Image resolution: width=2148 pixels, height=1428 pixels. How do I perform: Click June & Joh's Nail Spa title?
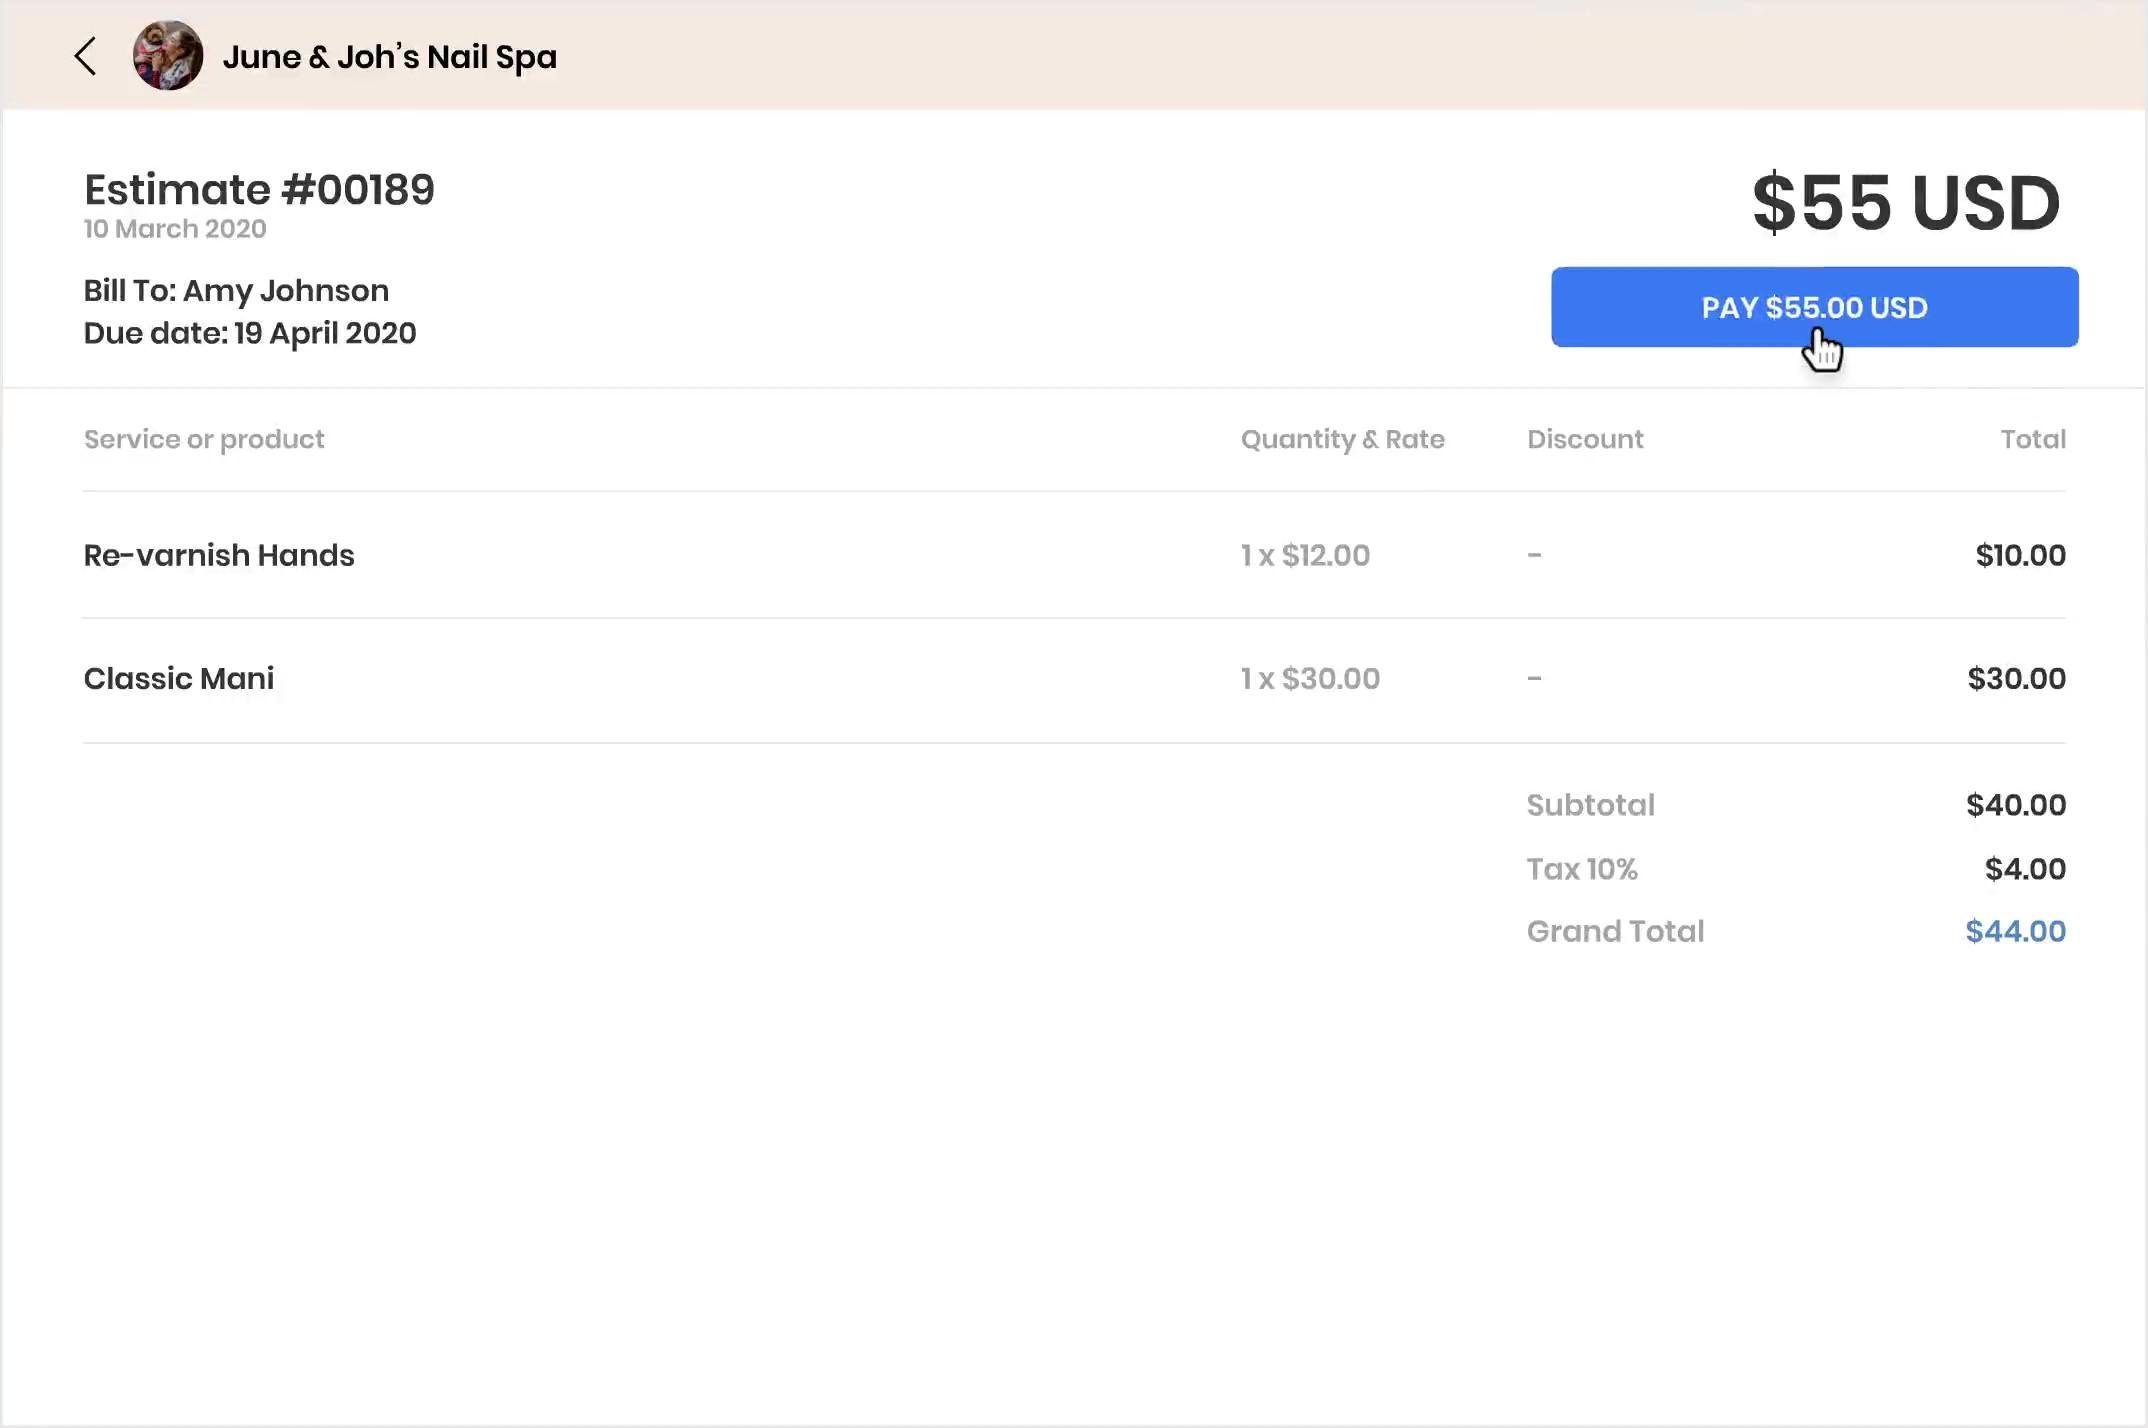click(389, 57)
